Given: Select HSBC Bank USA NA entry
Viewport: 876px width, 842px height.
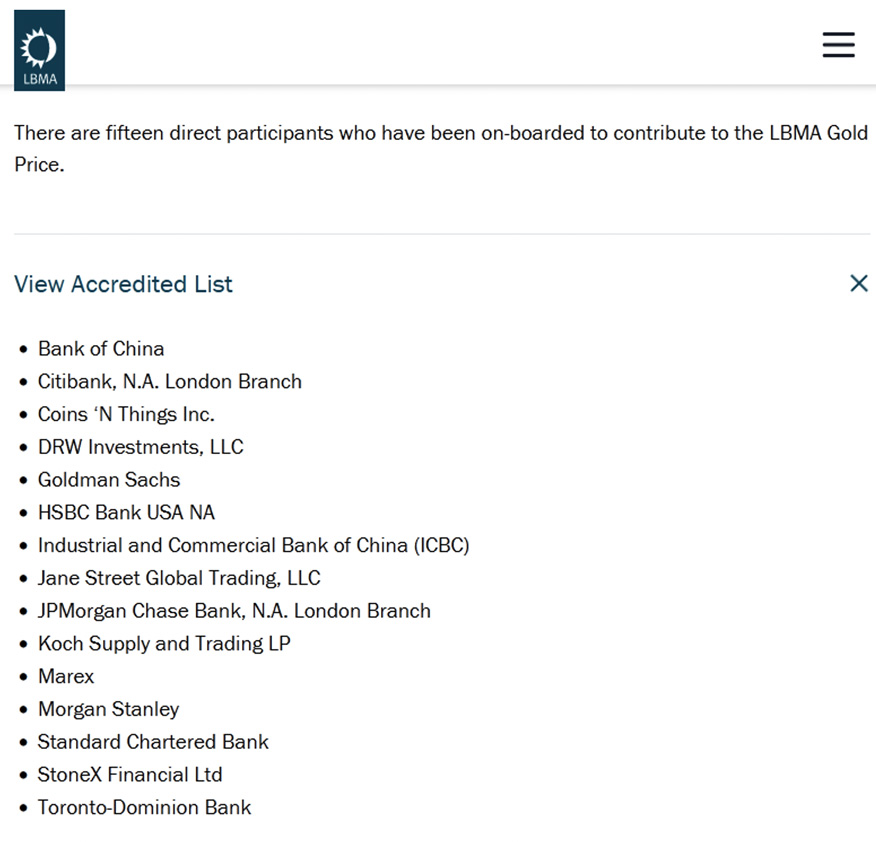Looking at the screenshot, I should click(126, 513).
